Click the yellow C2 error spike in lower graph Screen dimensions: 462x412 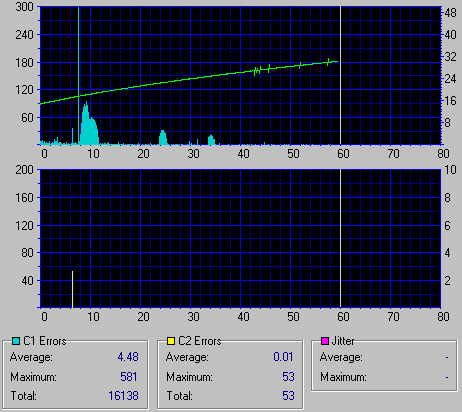[x=72, y=289]
